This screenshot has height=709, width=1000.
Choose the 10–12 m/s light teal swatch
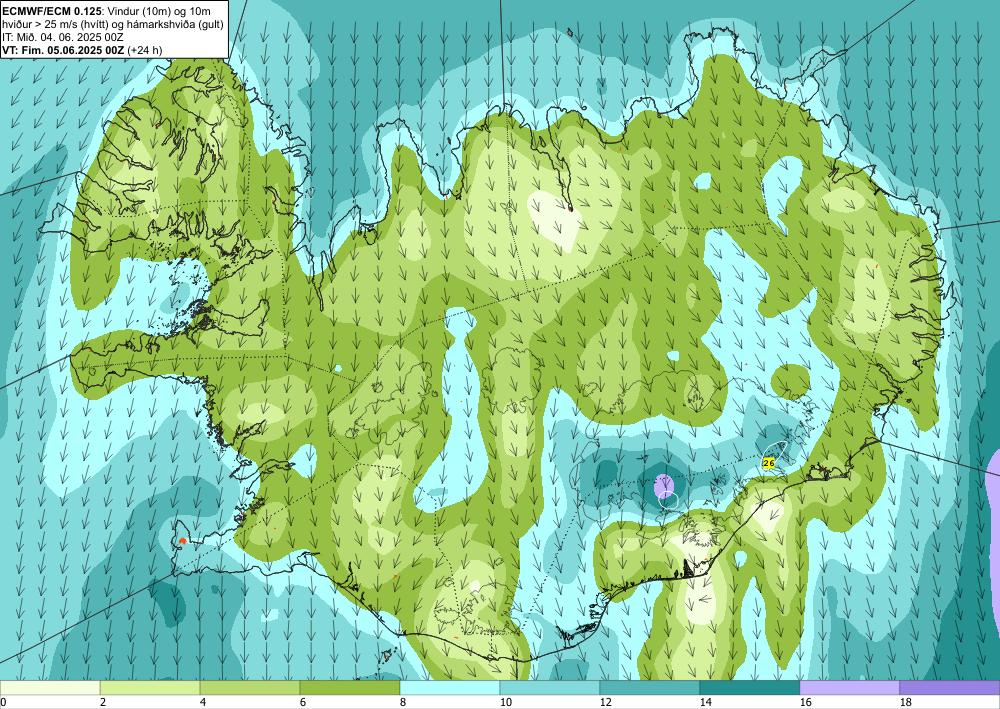[x=550, y=687]
